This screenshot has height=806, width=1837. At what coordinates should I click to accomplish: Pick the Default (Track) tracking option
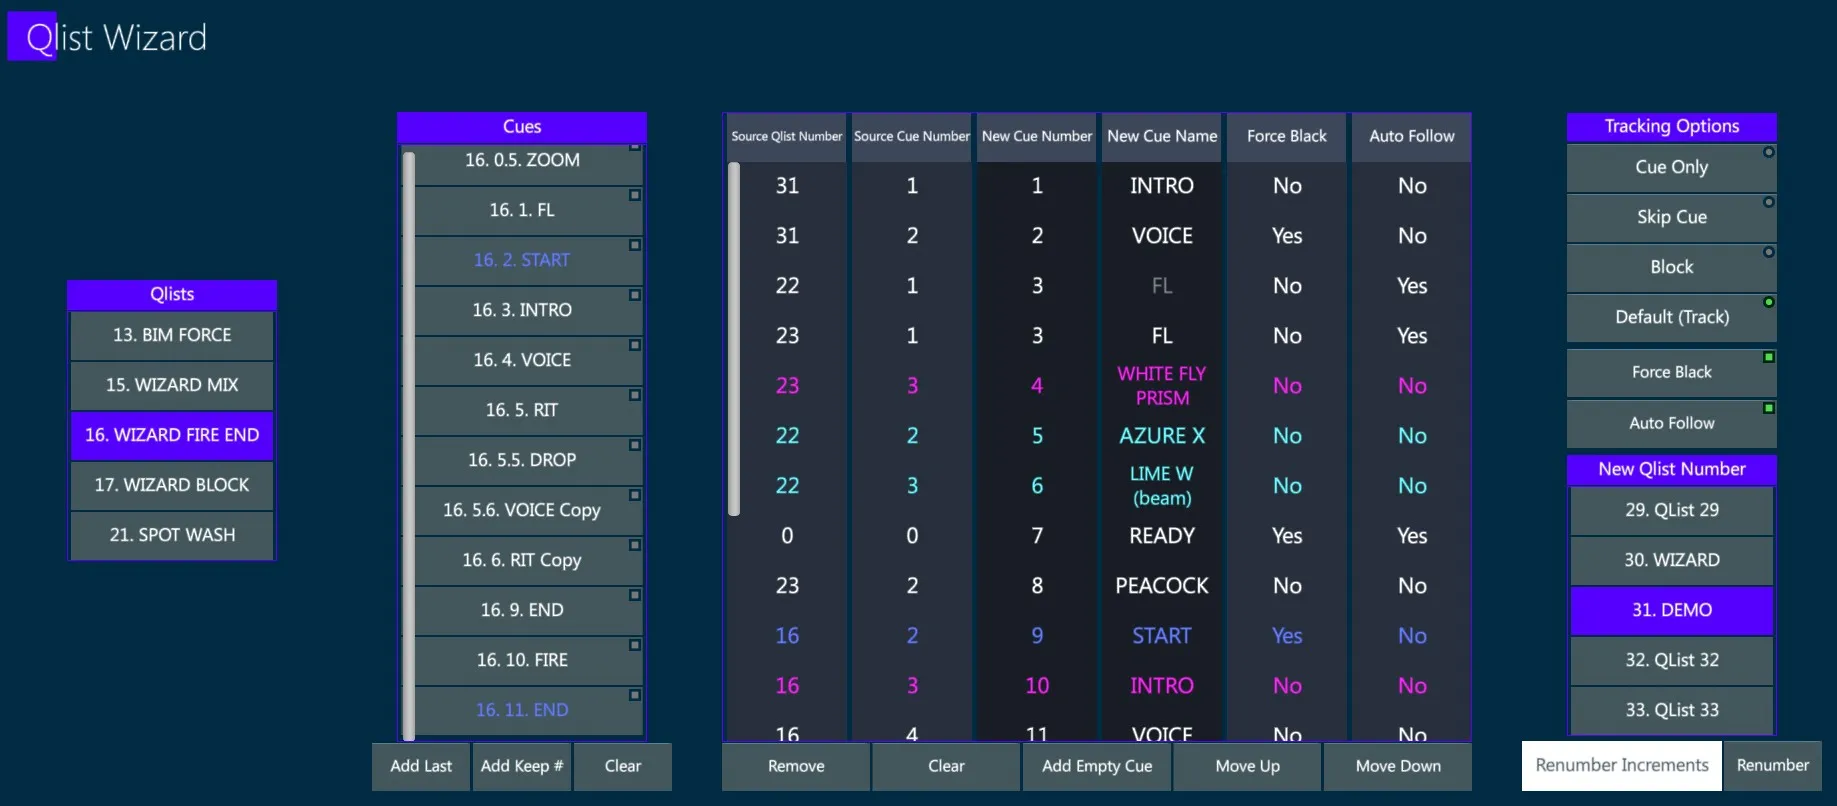pyautogui.click(x=1671, y=318)
